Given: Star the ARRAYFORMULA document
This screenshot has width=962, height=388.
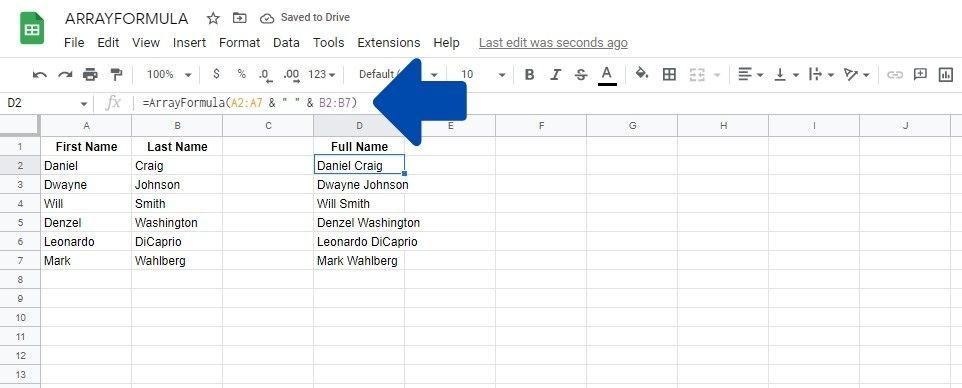Looking at the screenshot, I should (x=213, y=18).
